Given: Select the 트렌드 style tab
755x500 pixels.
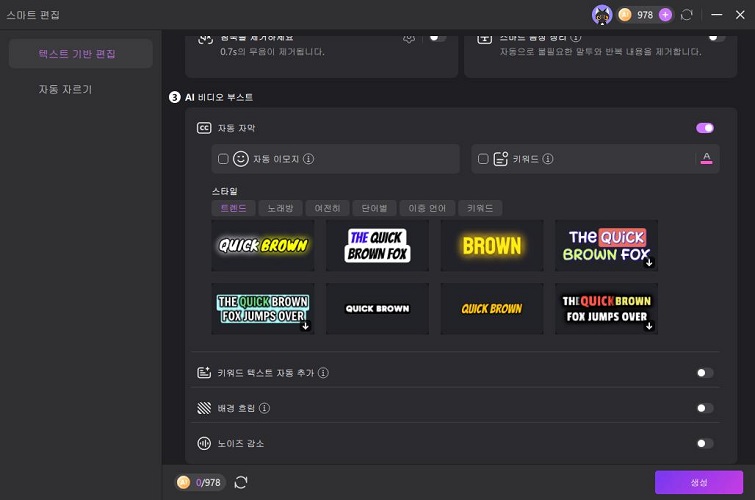Looking at the screenshot, I should click(x=234, y=208).
